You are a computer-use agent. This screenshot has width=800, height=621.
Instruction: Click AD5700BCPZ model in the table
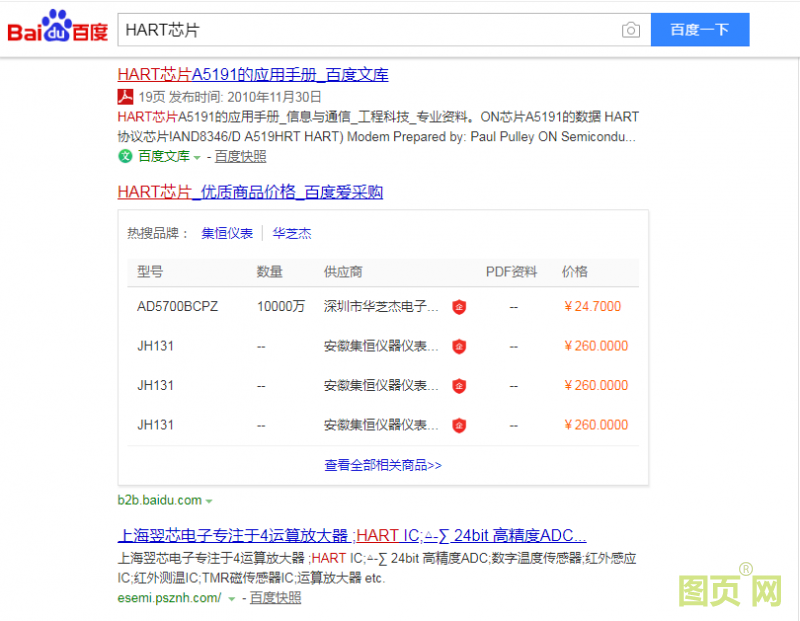[x=177, y=307]
